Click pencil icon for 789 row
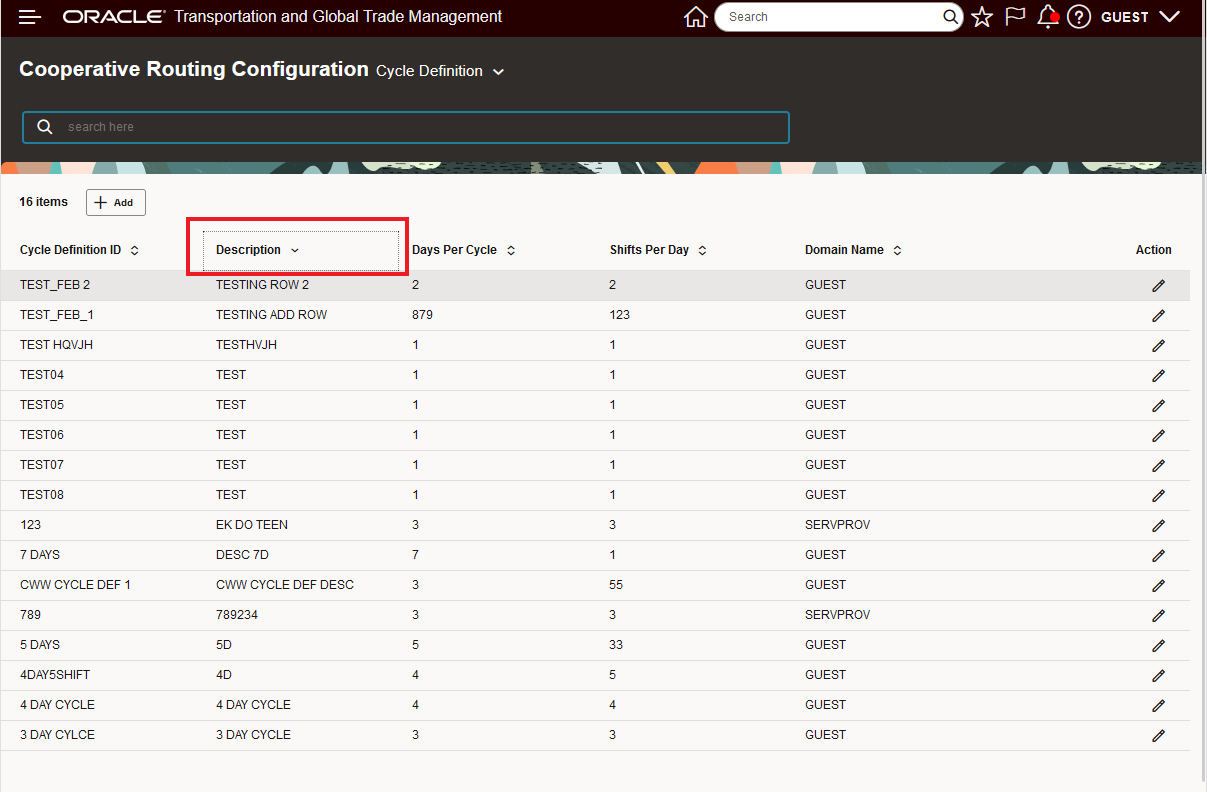This screenshot has width=1207, height=792. tap(1158, 615)
